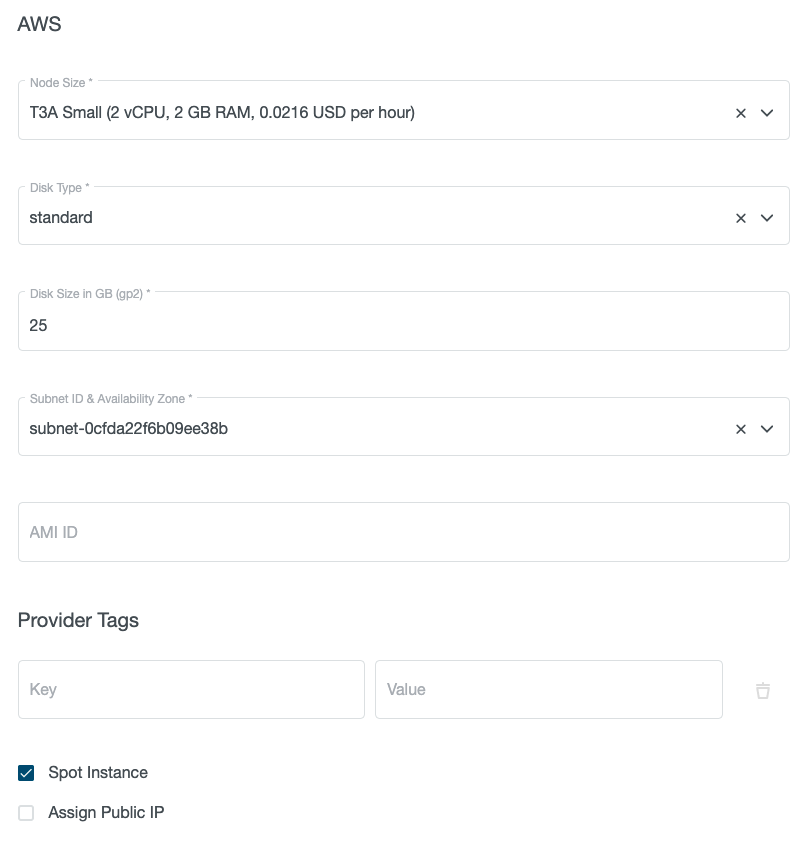Click the trash icon to delete tag row
The height and width of the screenshot is (844, 807).
pyautogui.click(x=763, y=689)
